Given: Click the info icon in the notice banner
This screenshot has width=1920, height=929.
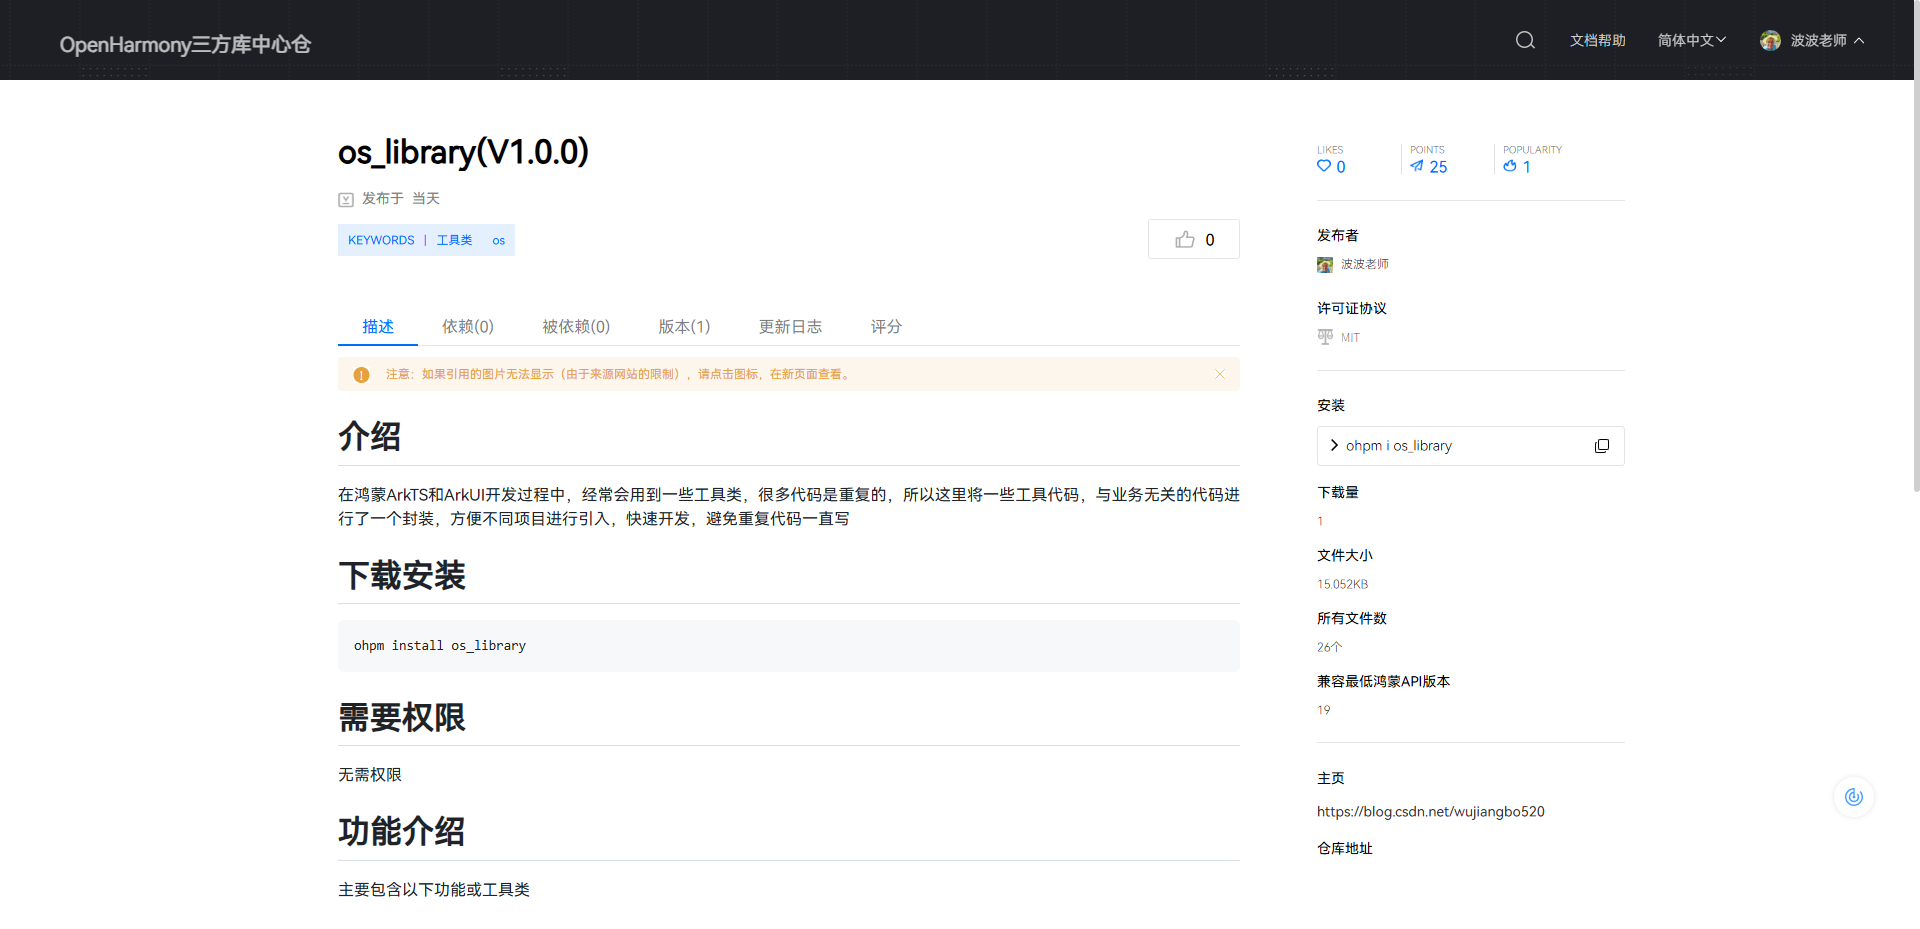Looking at the screenshot, I should click(361, 374).
